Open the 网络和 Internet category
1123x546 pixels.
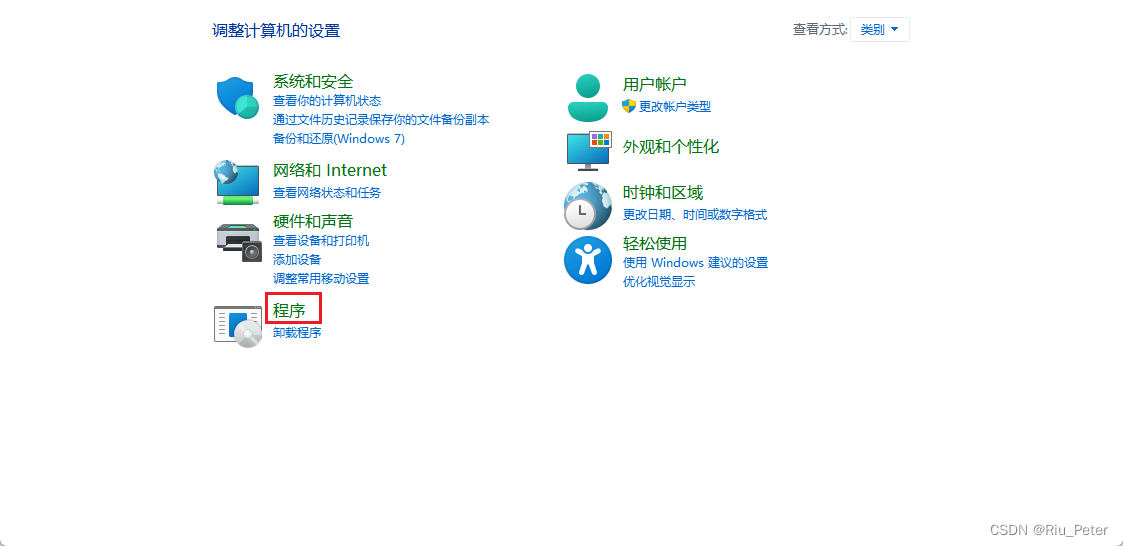(329, 171)
